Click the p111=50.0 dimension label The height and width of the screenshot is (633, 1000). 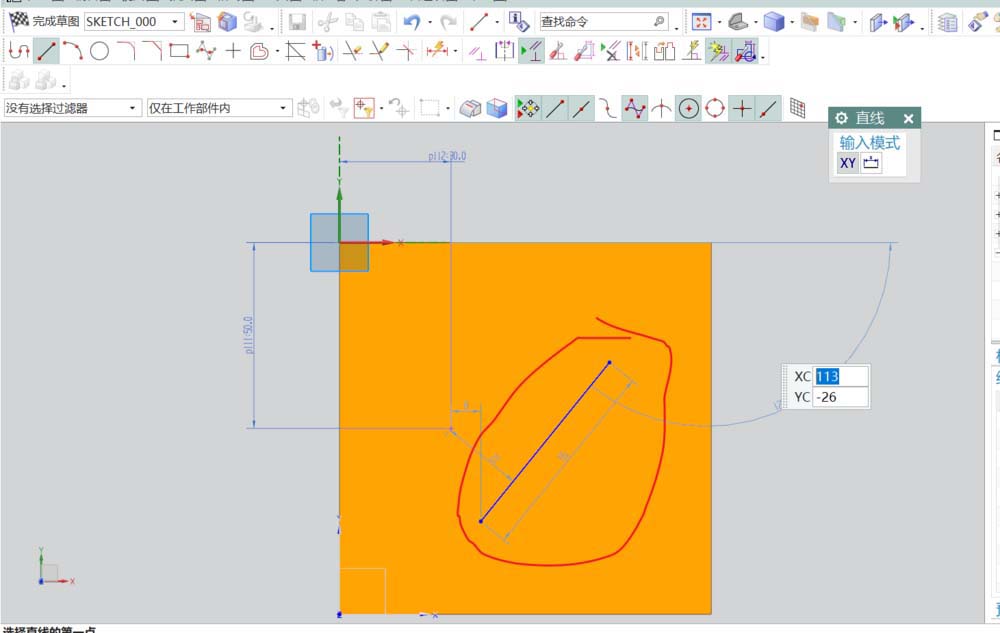[x=248, y=335]
